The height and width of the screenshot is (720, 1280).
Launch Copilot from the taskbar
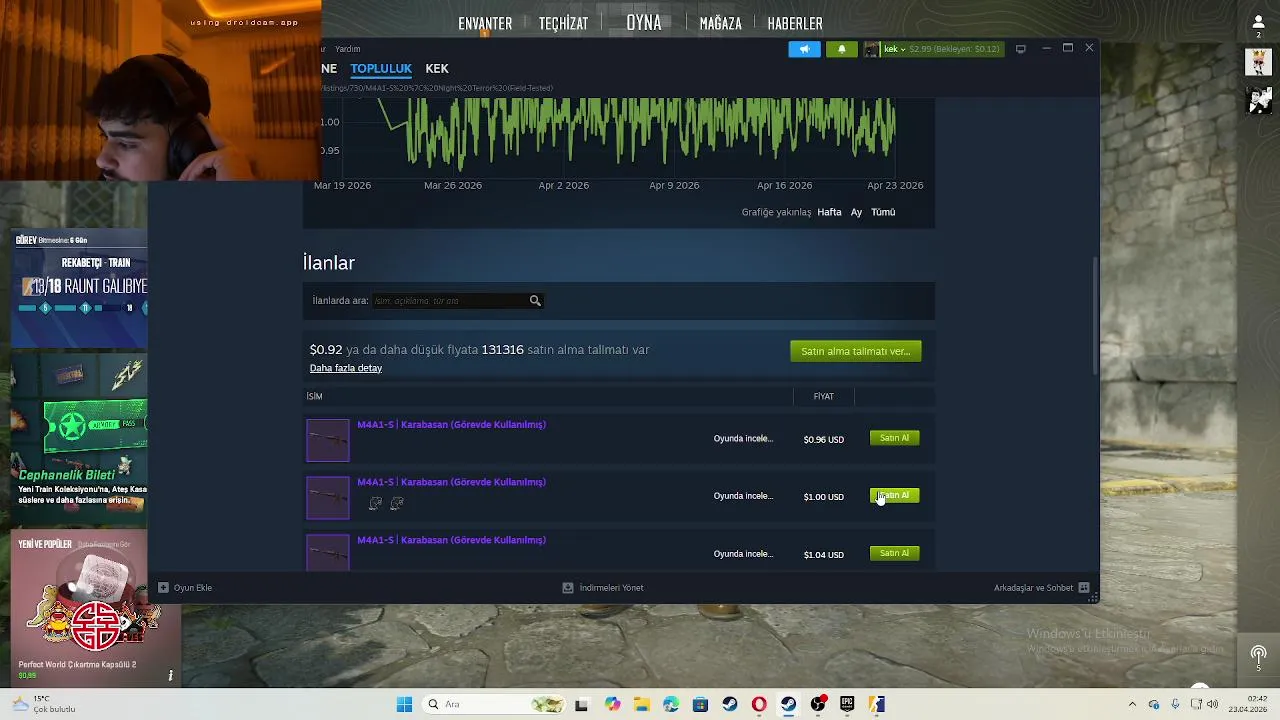612,704
